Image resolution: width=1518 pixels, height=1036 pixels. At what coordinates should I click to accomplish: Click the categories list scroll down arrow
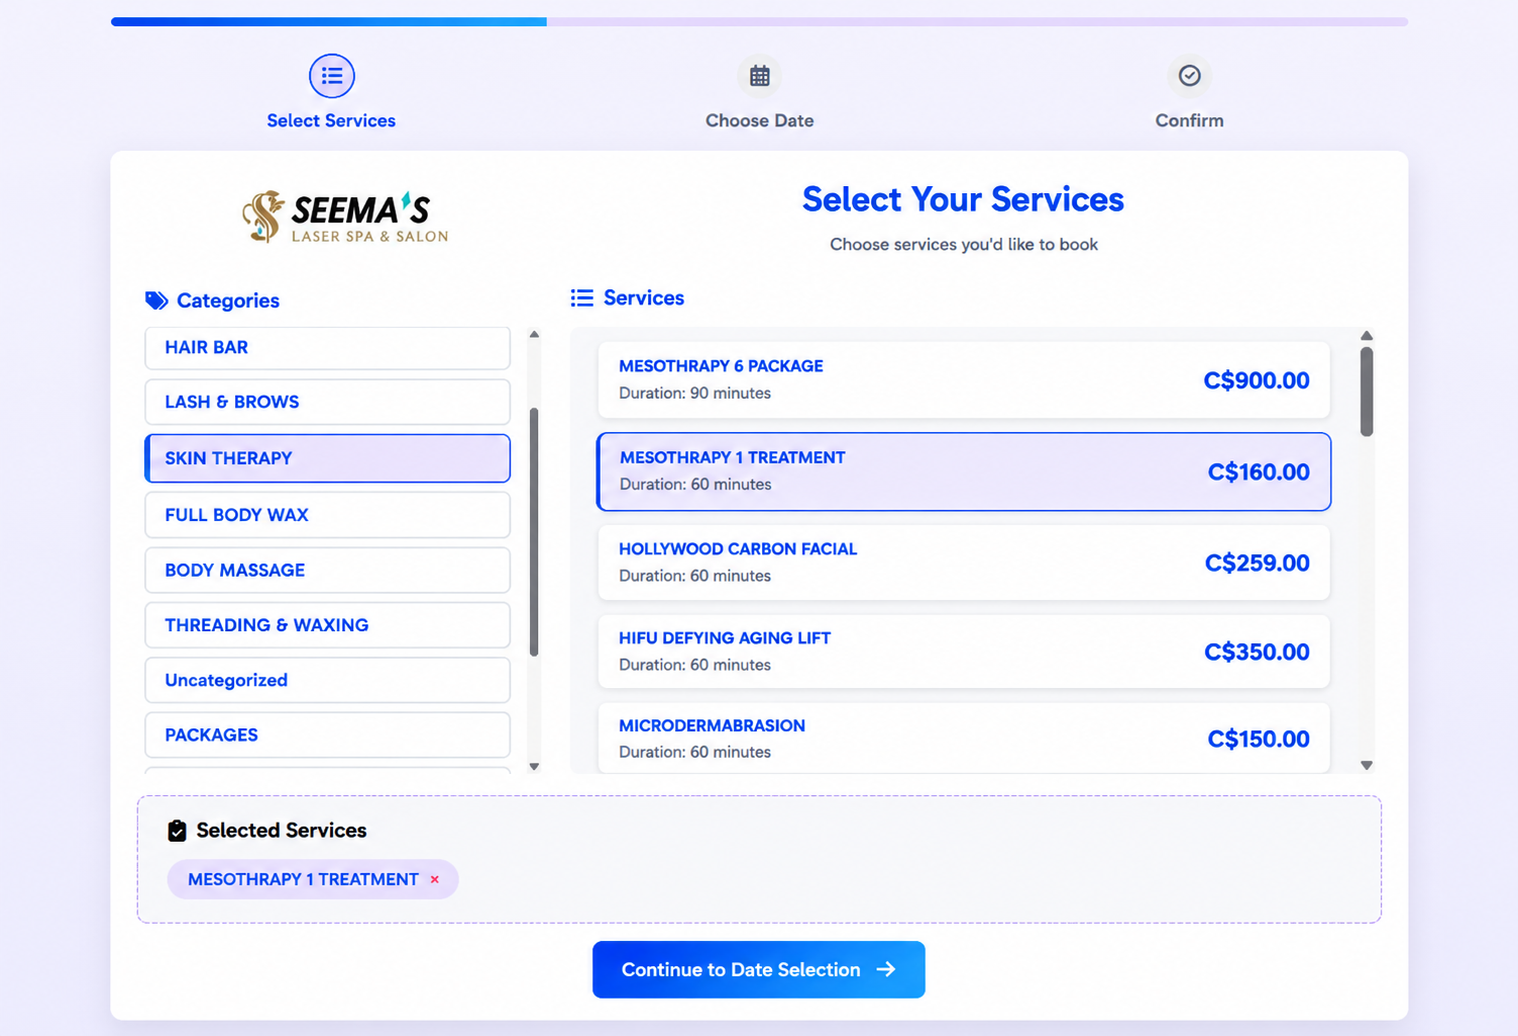534,766
